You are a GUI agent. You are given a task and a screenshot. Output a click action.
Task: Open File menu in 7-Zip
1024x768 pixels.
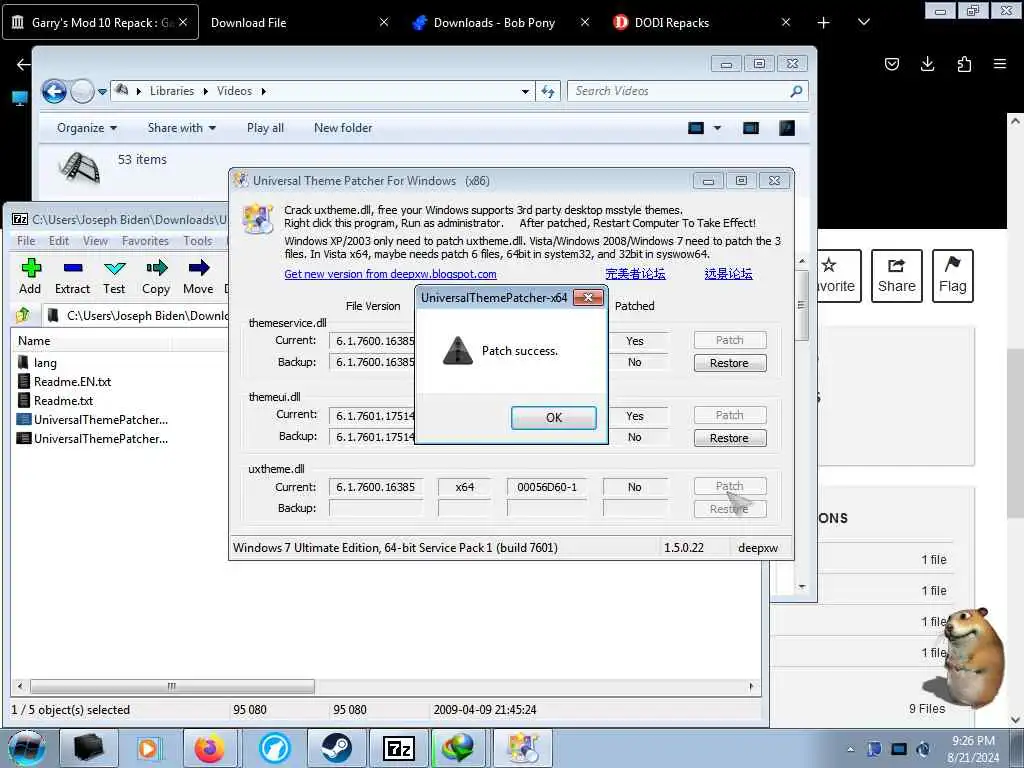(x=26, y=241)
